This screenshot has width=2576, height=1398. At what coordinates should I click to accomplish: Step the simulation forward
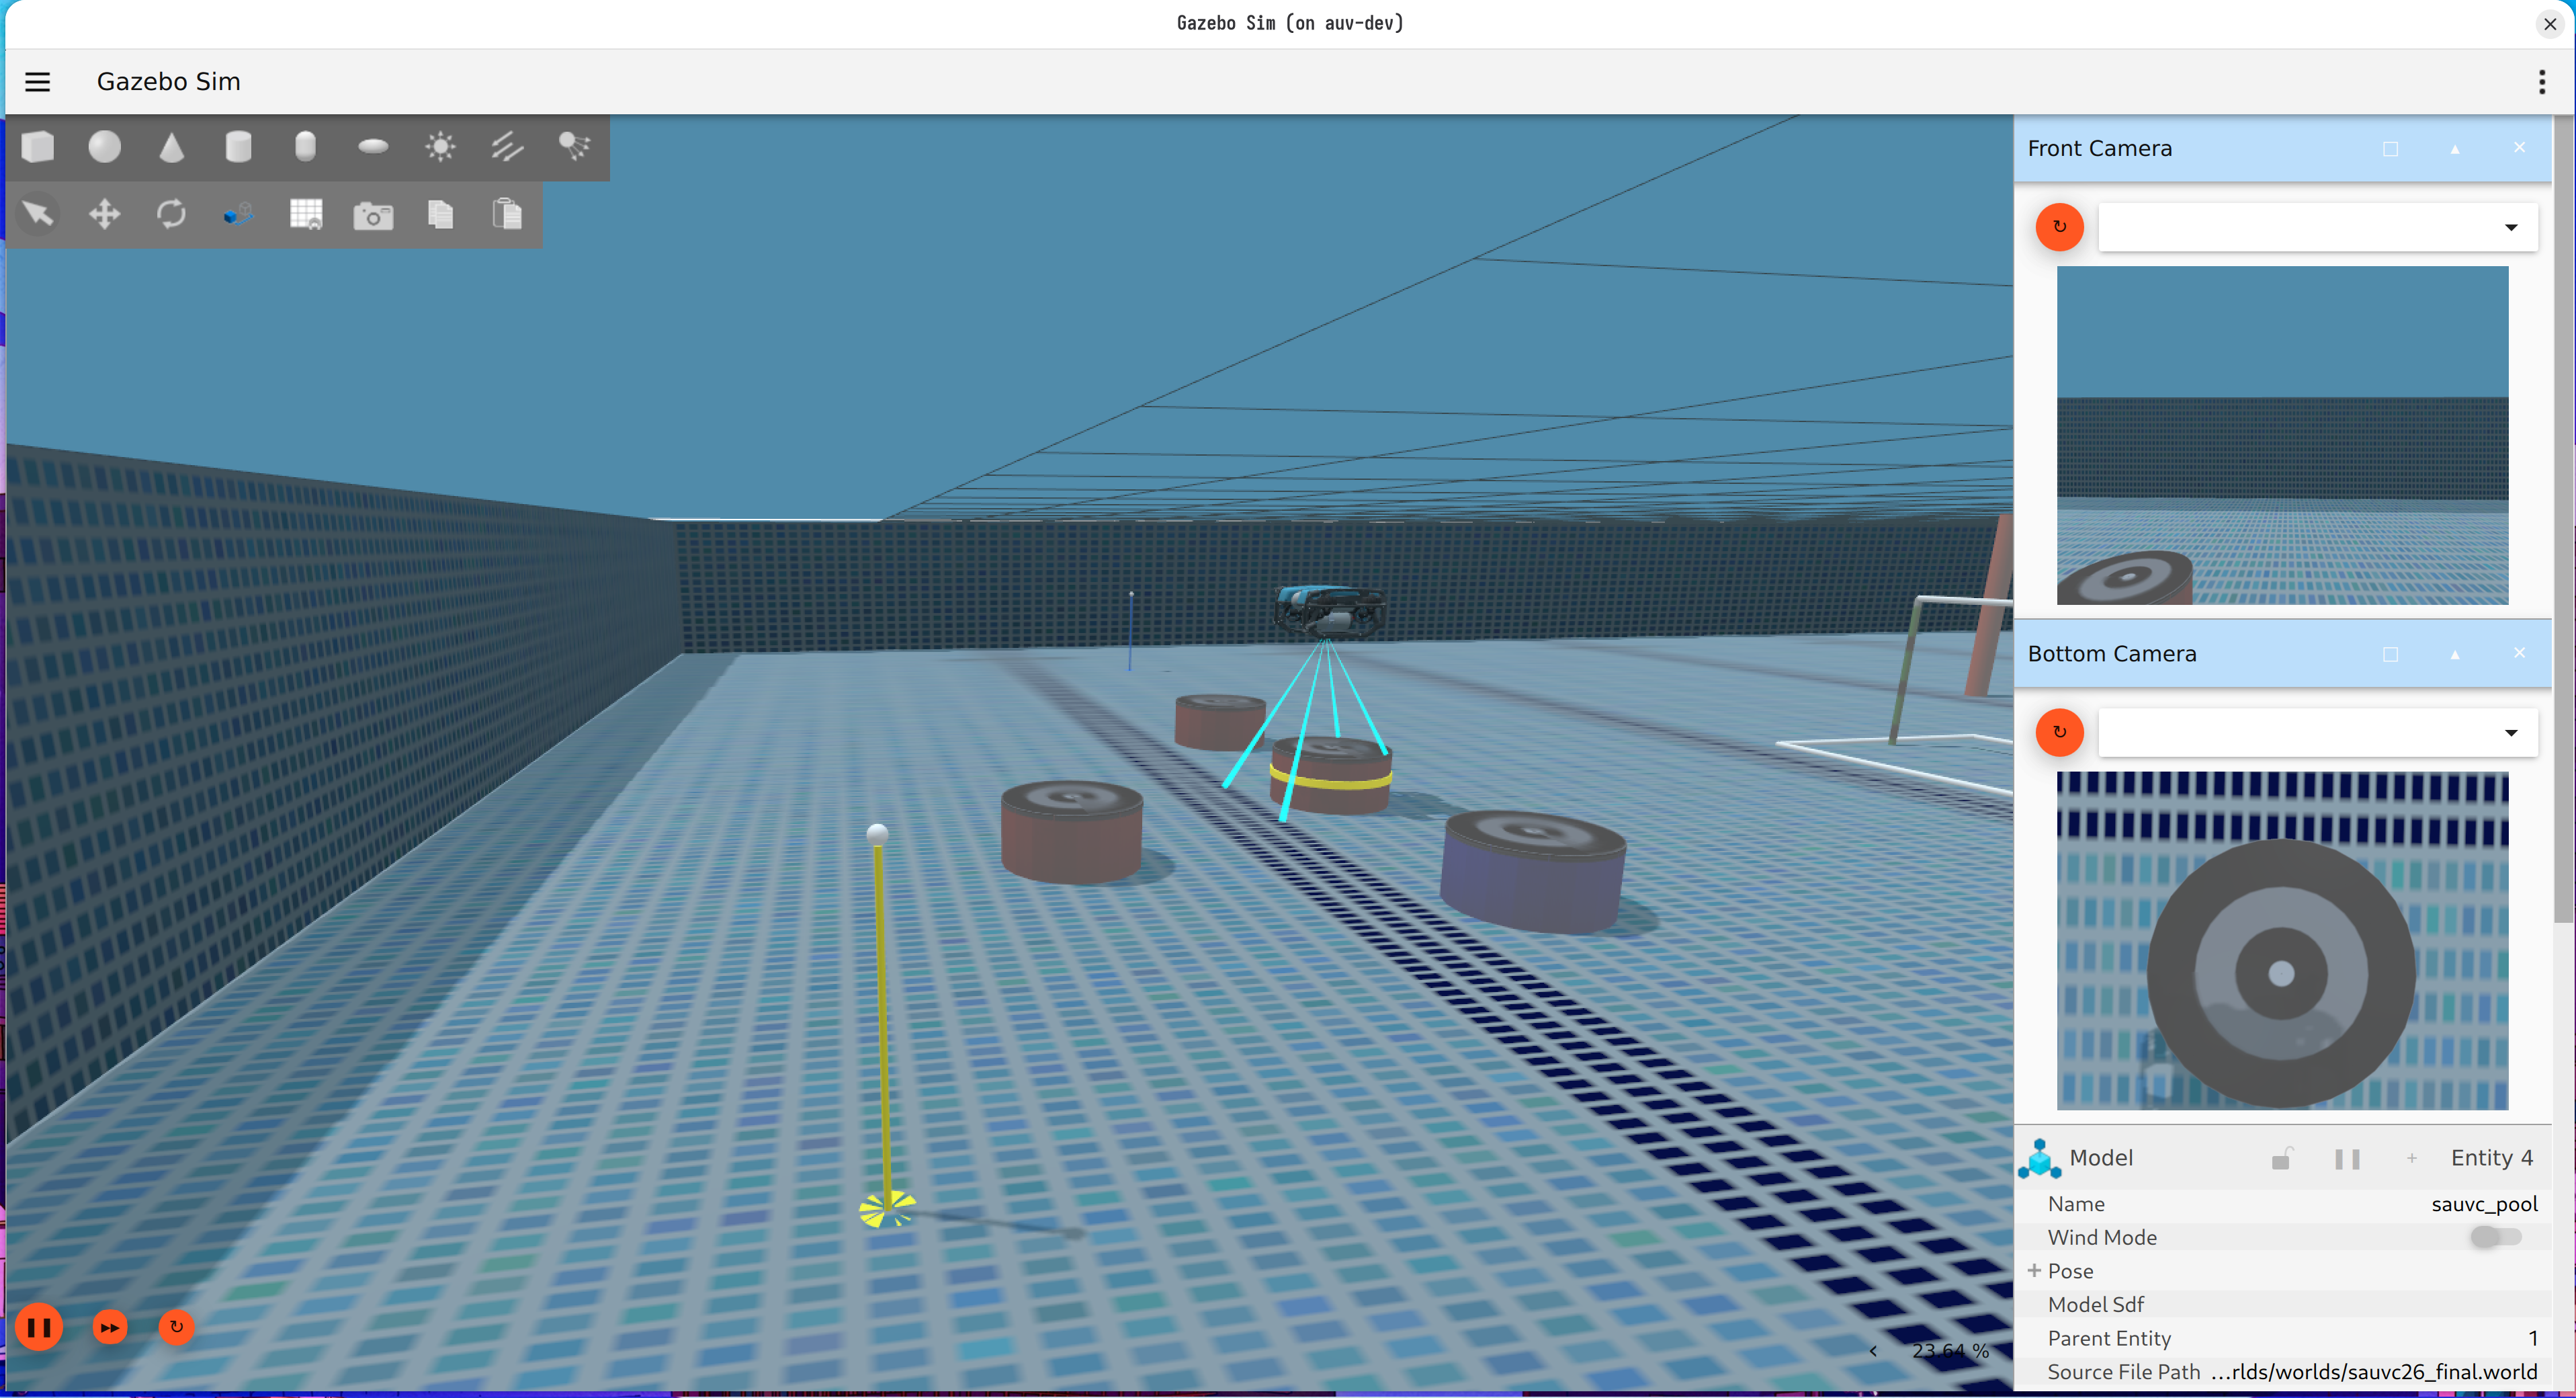[x=110, y=1328]
